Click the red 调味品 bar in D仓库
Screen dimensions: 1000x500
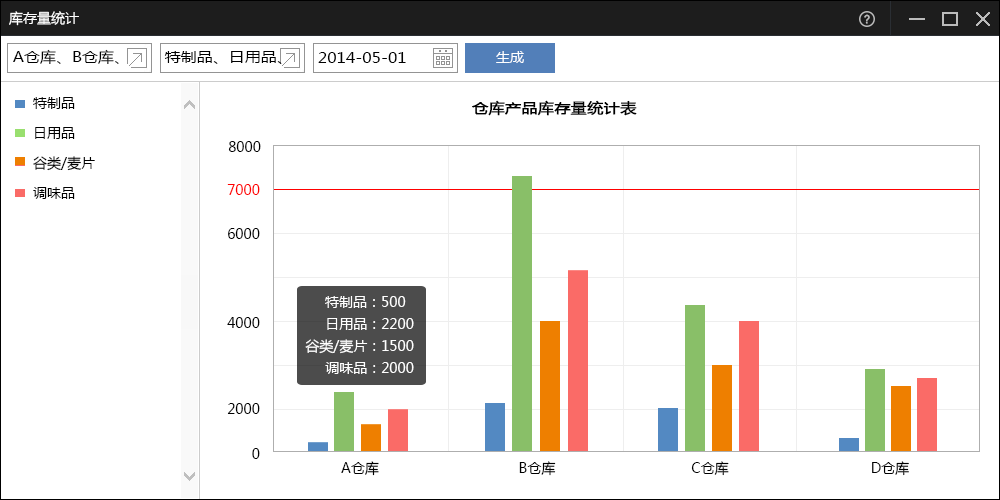pyautogui.click(x=927, y=415)
